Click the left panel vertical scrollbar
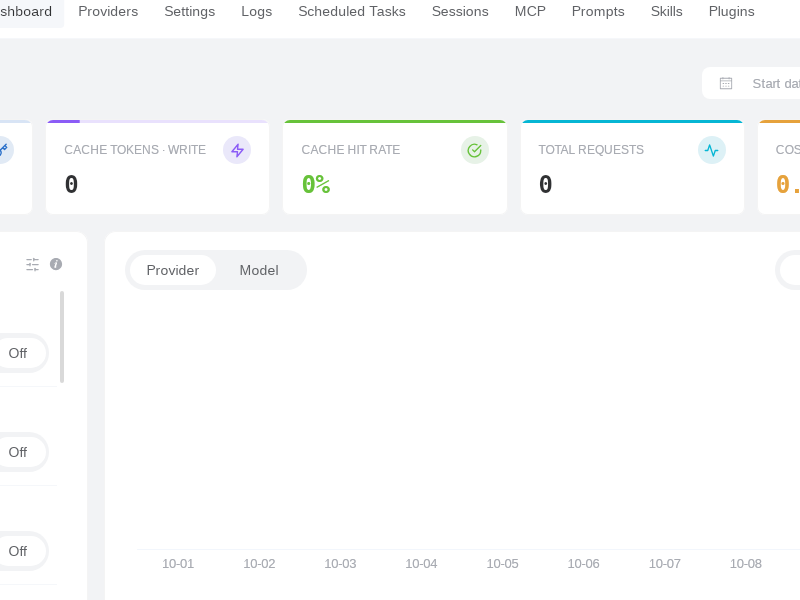Screen dimensions: 800x600 [x=62, y=337]
